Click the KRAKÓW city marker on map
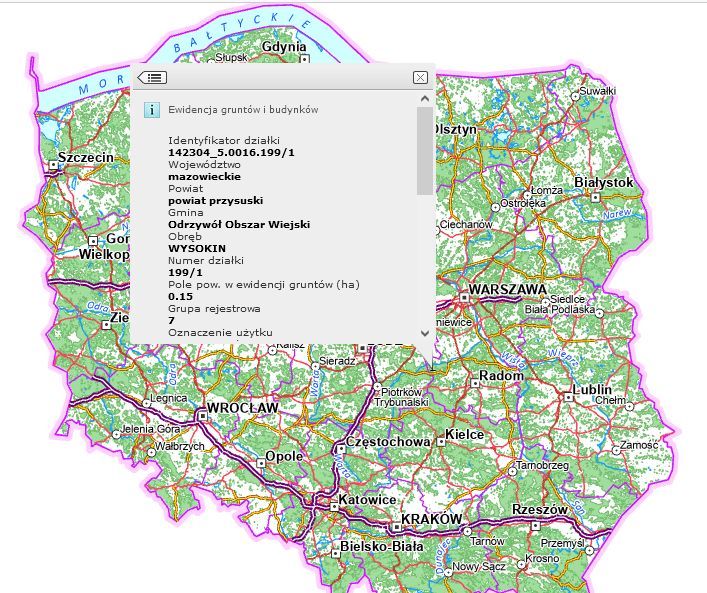This screenshot has height=593, width=707. point(396,527)
